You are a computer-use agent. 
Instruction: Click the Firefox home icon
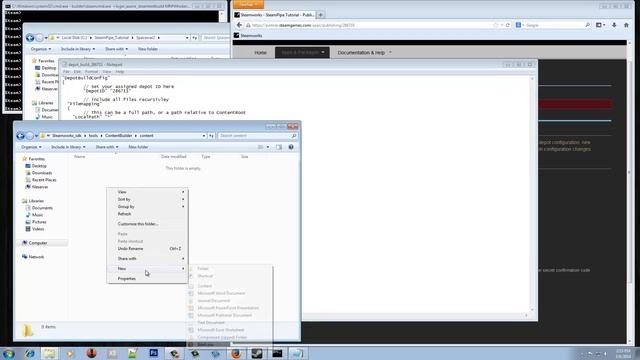(626, 25)
